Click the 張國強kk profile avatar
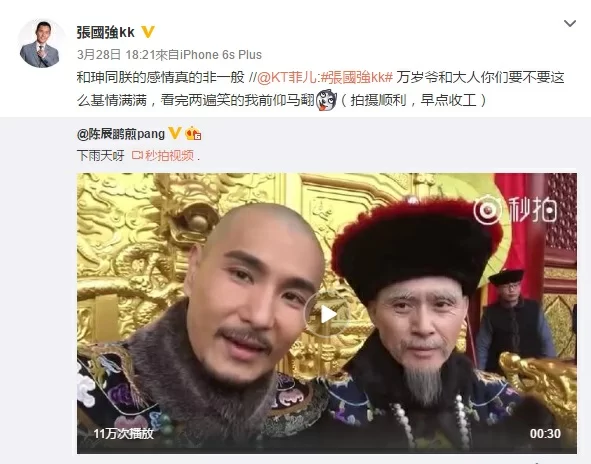This screenshot has height=464, width=591. (40, 44)
